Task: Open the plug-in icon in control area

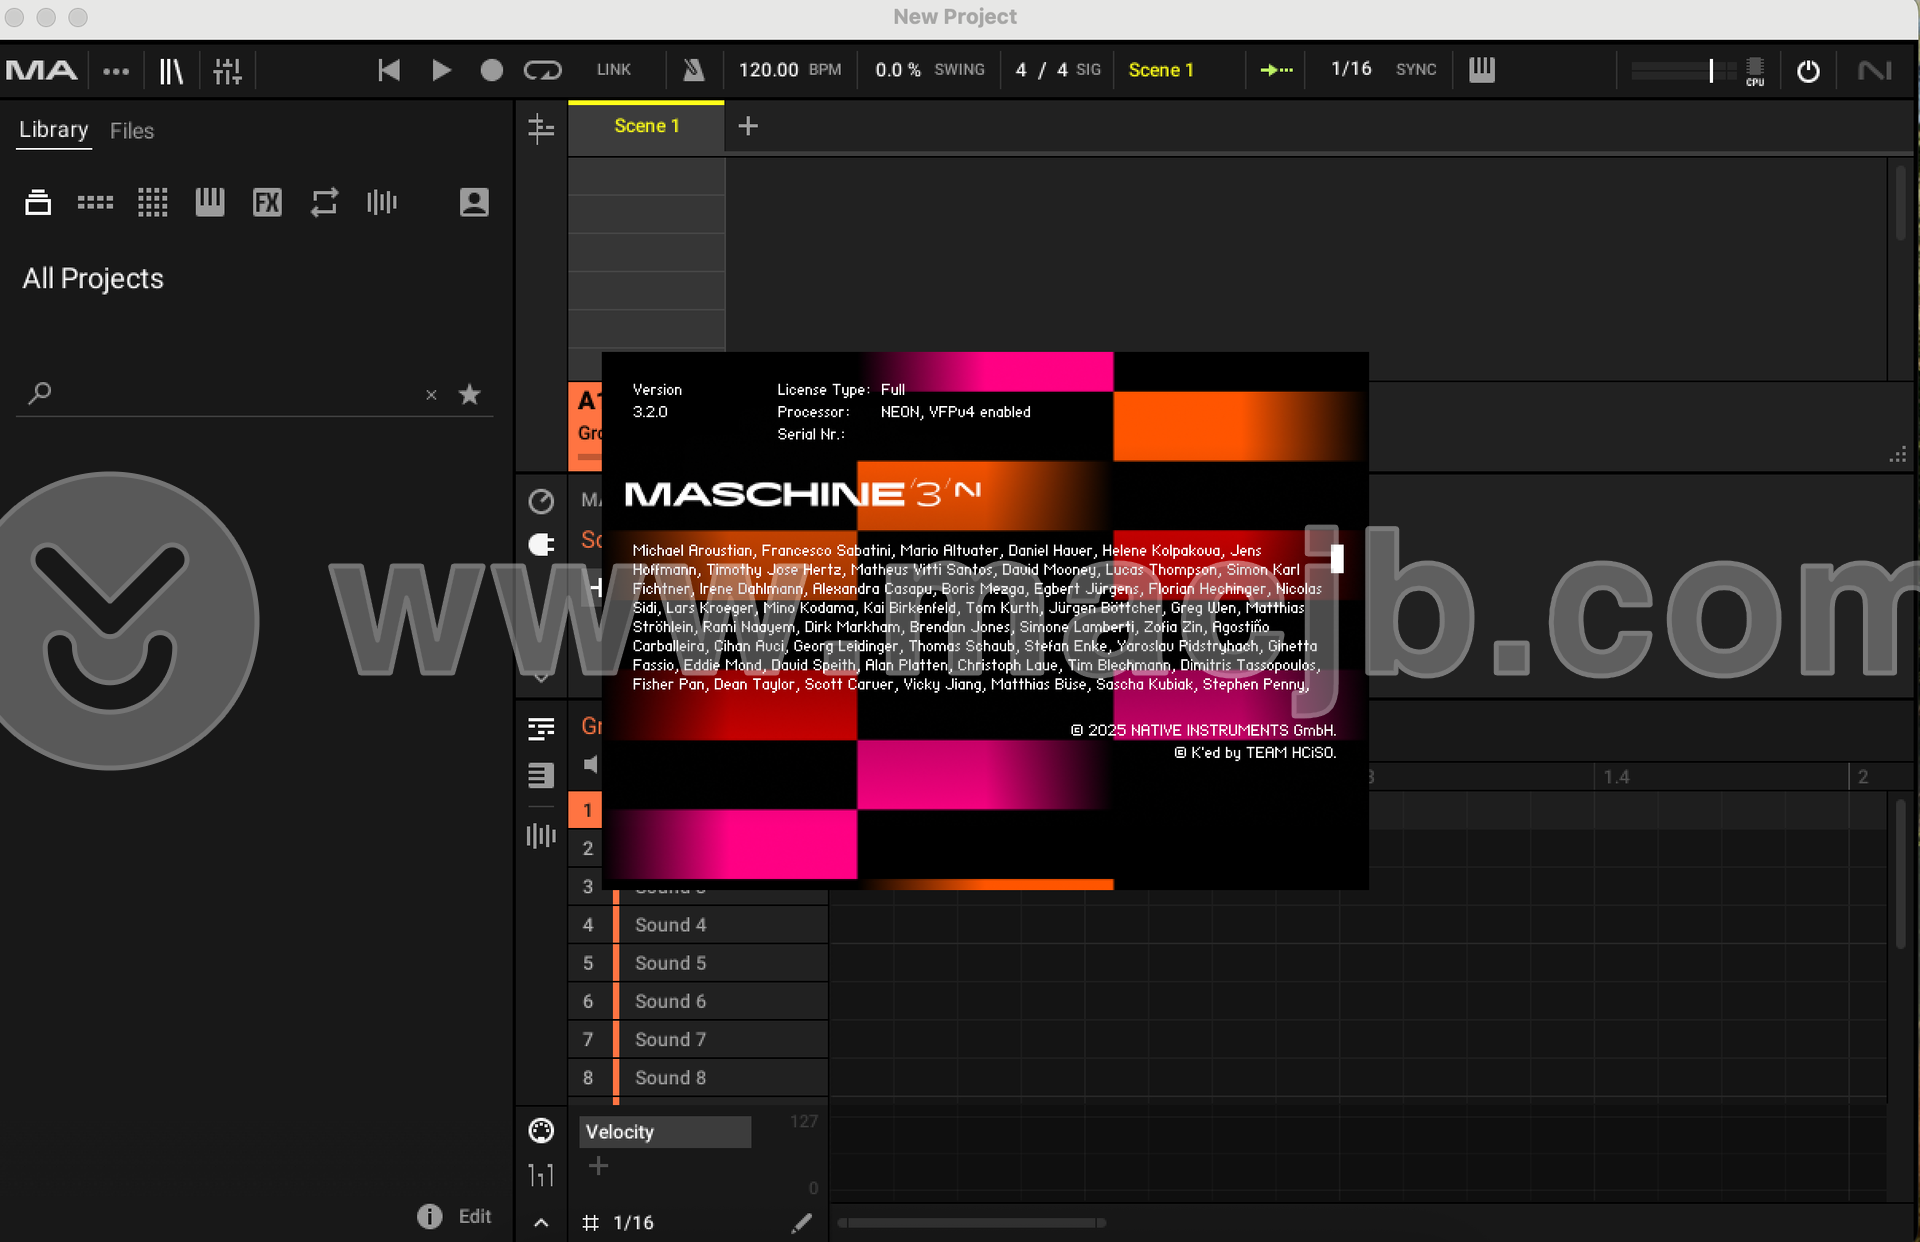Action: click(541, 545)
